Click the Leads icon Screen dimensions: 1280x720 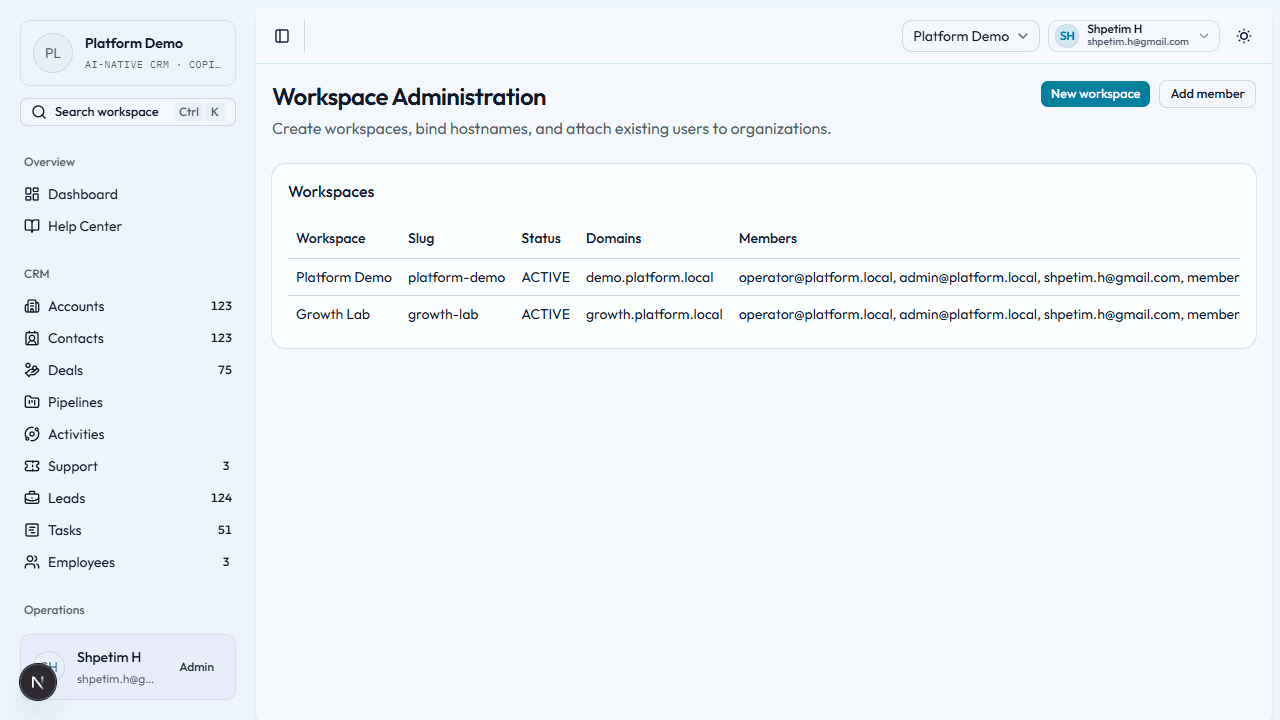31,498
